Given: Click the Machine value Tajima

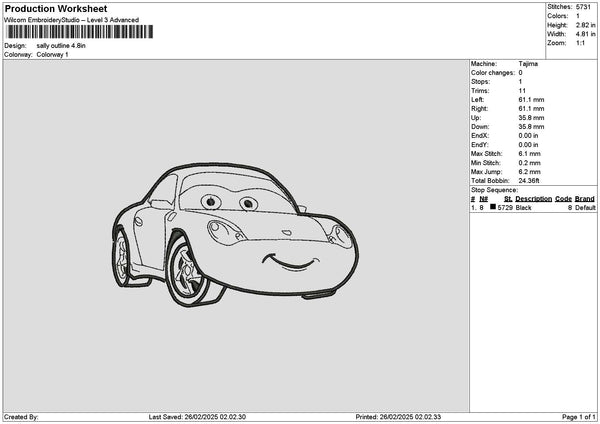Looking at the screenshot, I should pos(528,65).
